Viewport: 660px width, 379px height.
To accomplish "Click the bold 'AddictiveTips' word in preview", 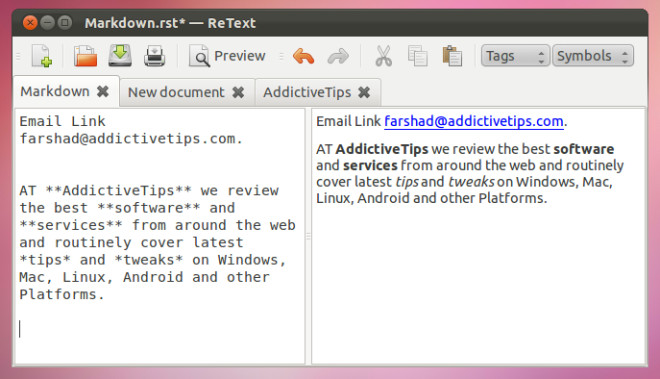I will pos(382,149).
